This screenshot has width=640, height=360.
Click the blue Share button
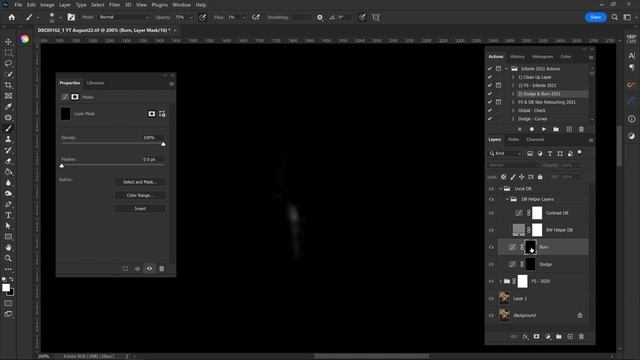[x=596, y=17]
